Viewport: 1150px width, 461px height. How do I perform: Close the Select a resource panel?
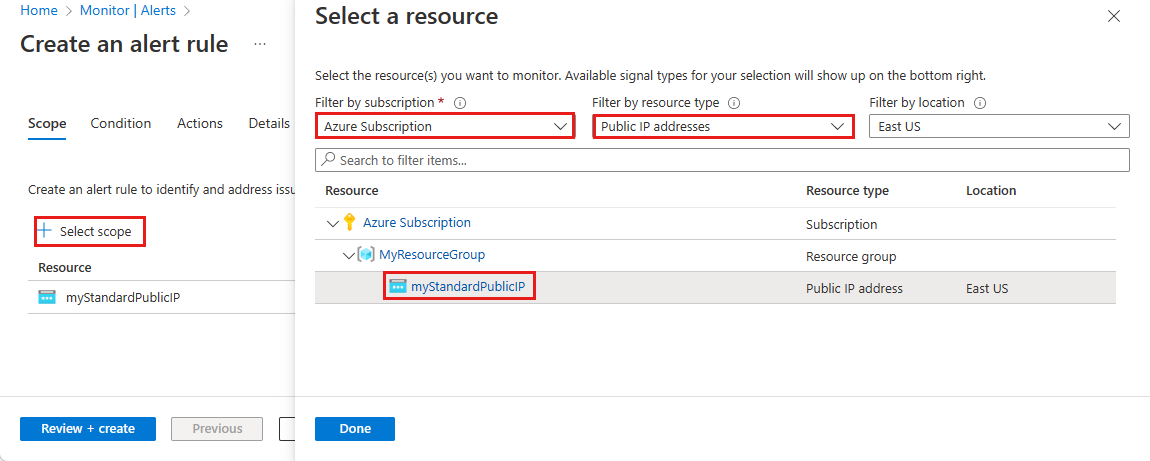(1114, 16)
